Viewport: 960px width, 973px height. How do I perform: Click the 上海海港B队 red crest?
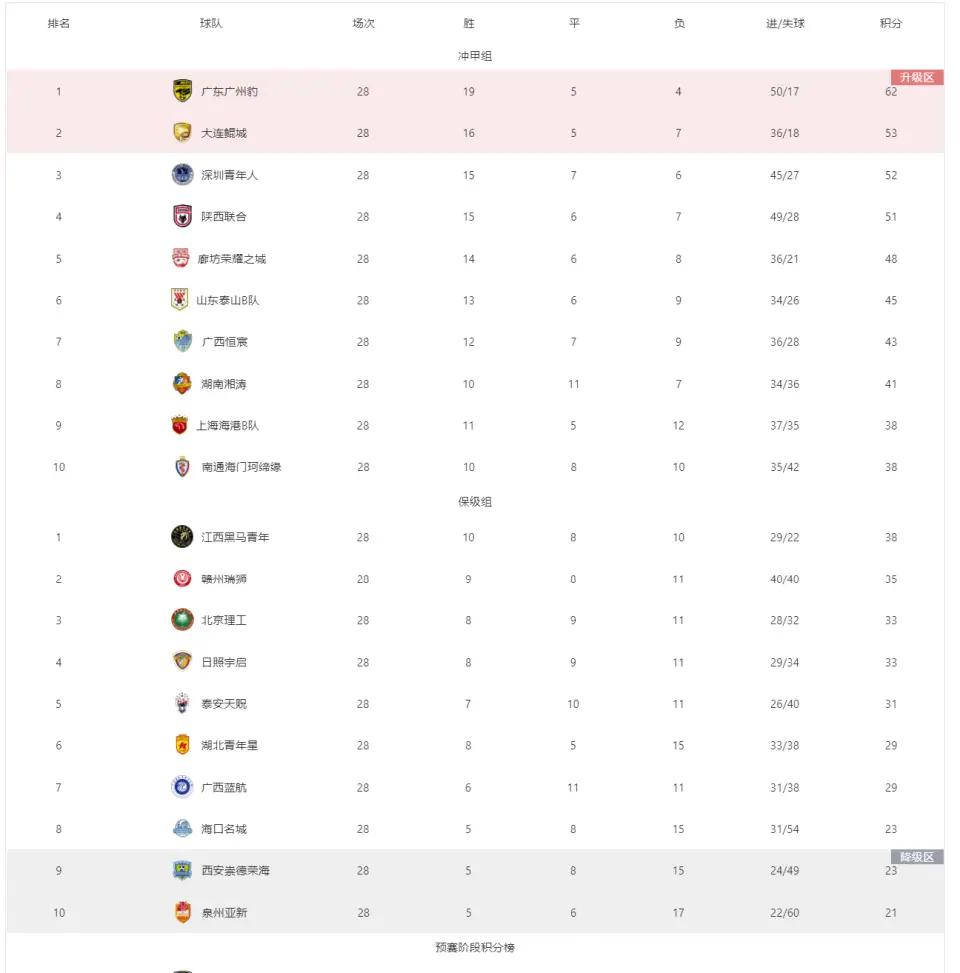click(x=179, y=425)
